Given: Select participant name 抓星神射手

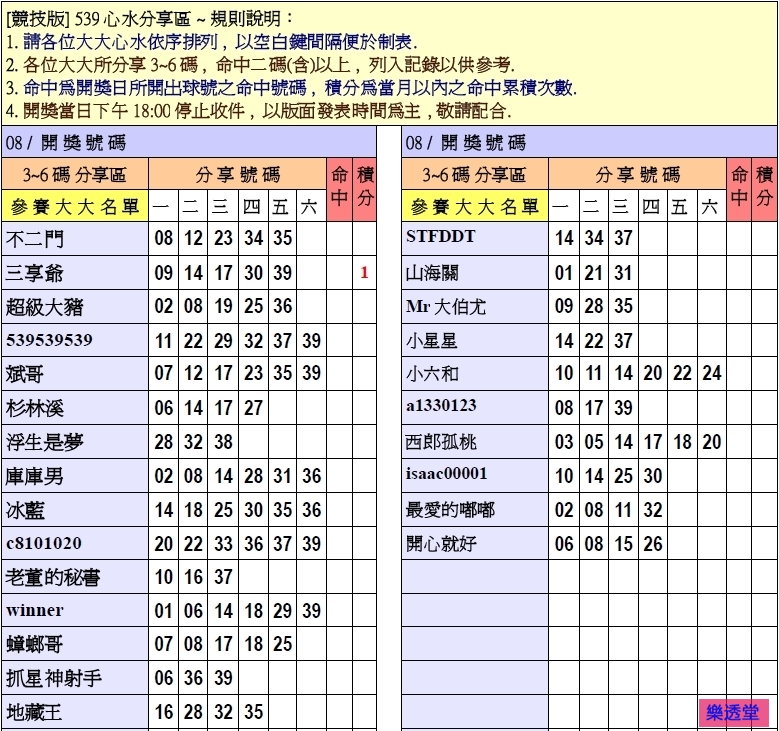Looking at the screenshot, I should tap(54, 678).
